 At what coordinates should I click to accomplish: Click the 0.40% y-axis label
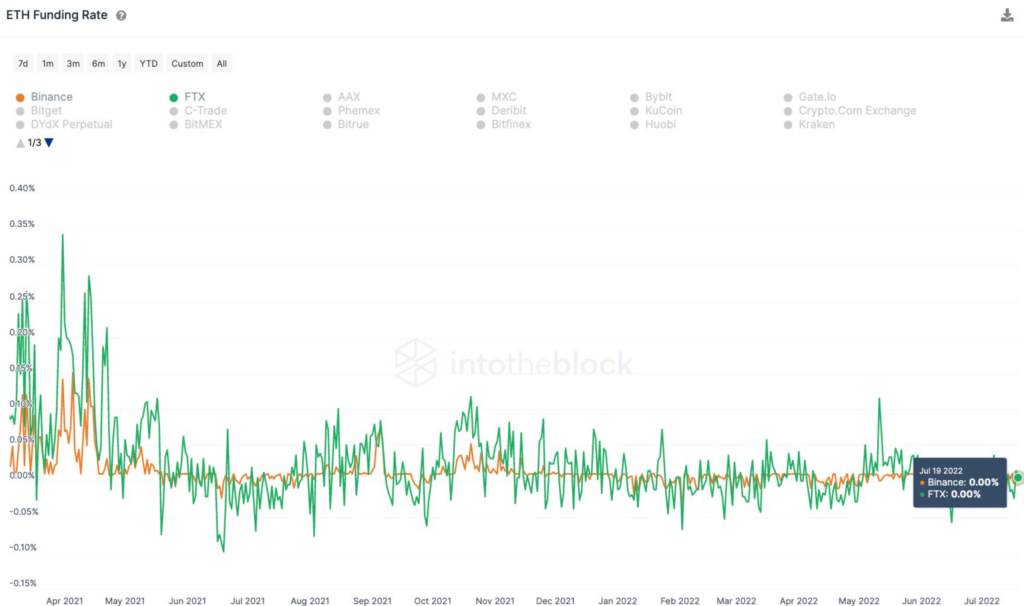[22, 188]
